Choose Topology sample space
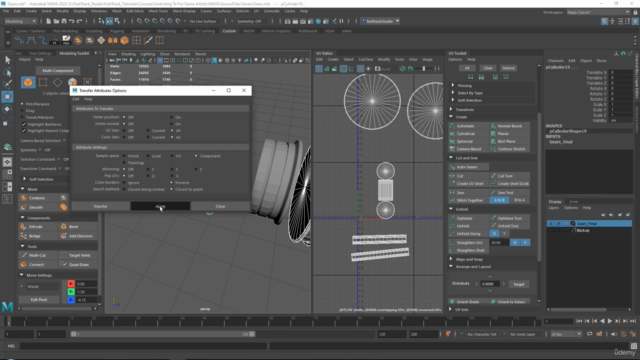Viewport: 640px width, 360px height. [x=124, y=162]
